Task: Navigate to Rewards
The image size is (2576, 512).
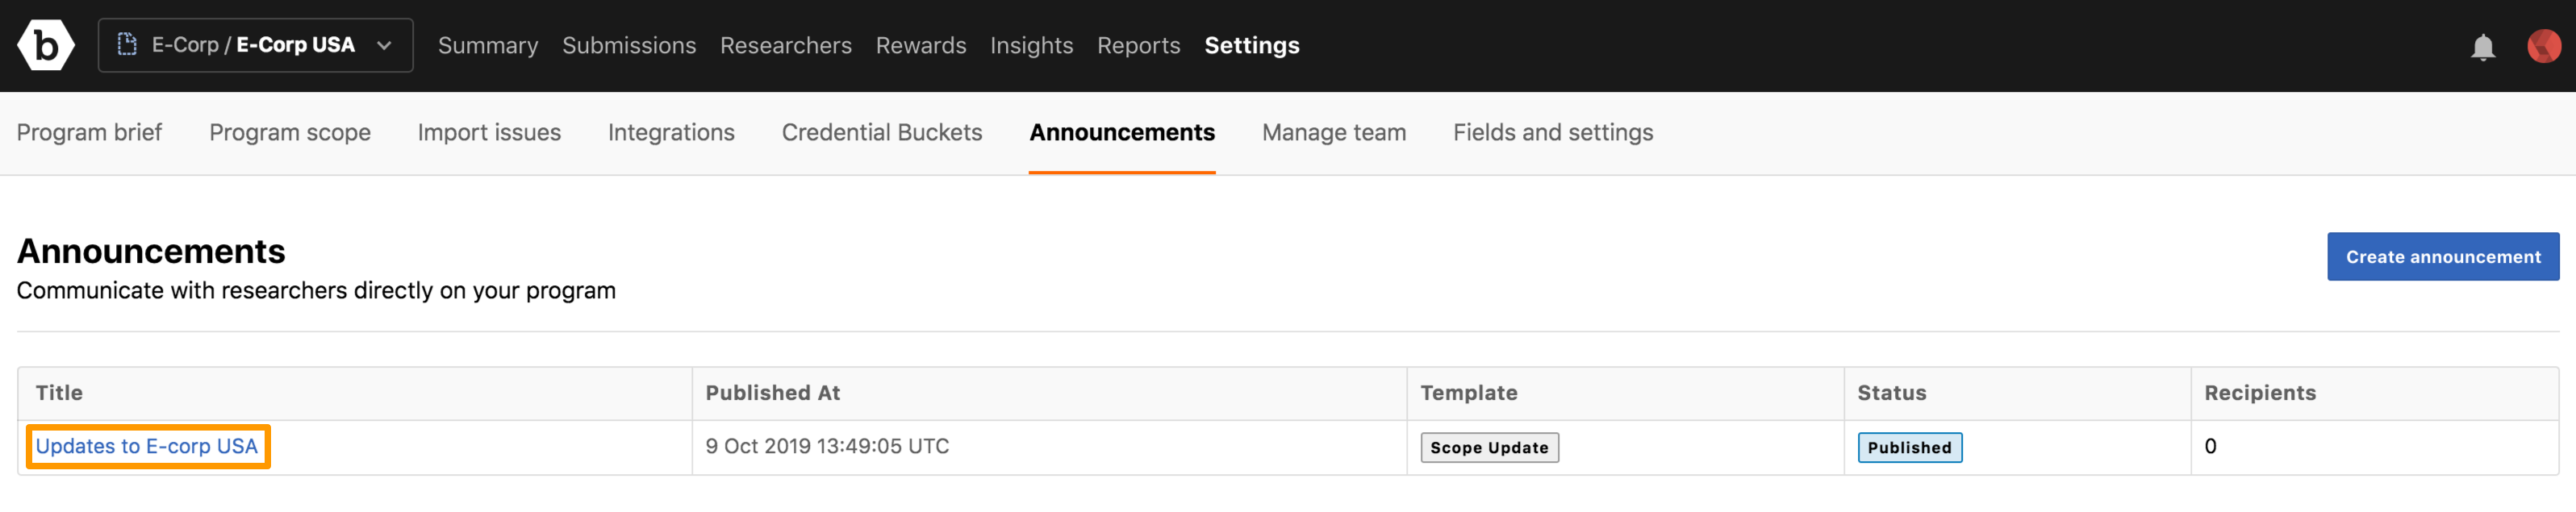Action: pos(921,45)
